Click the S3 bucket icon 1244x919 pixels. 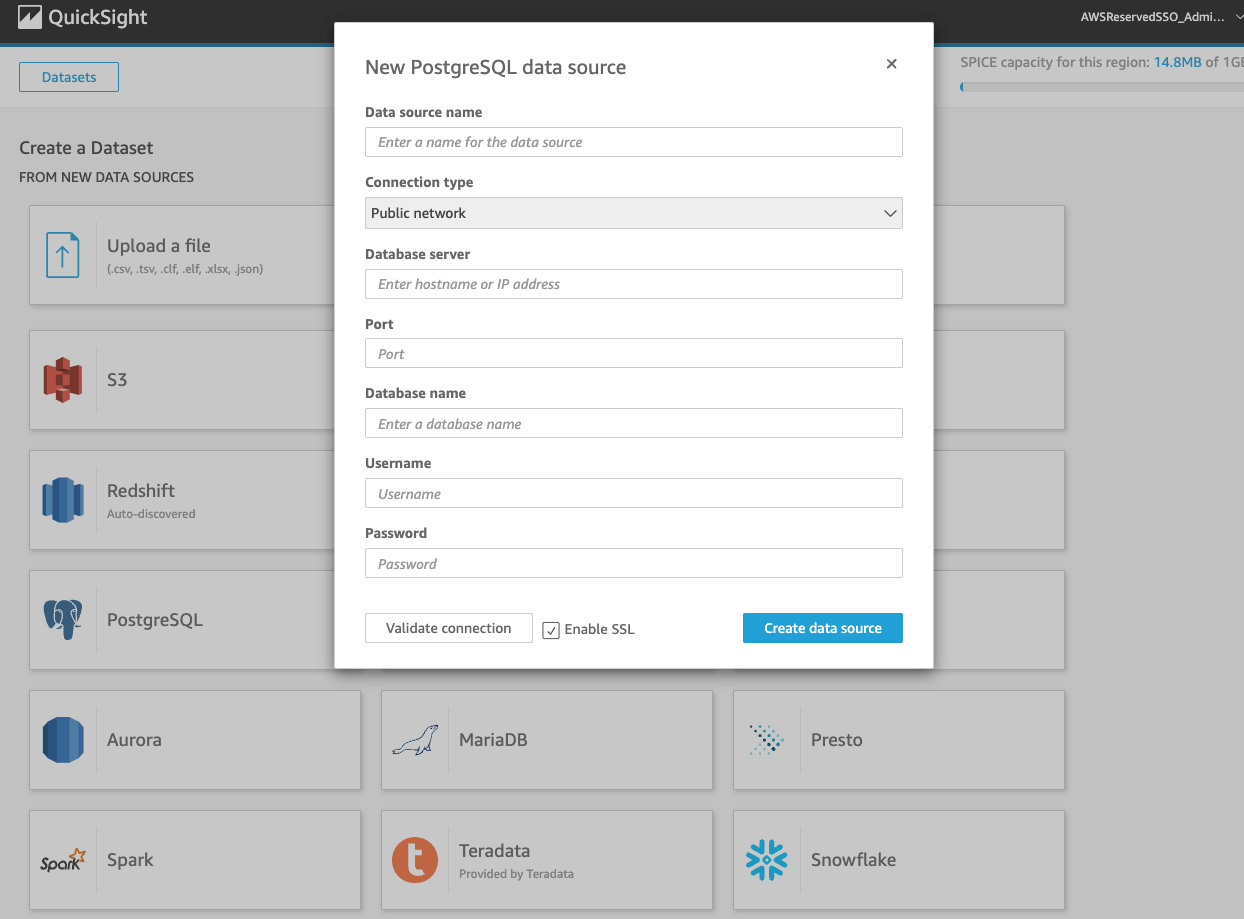(x=62, y=380)
